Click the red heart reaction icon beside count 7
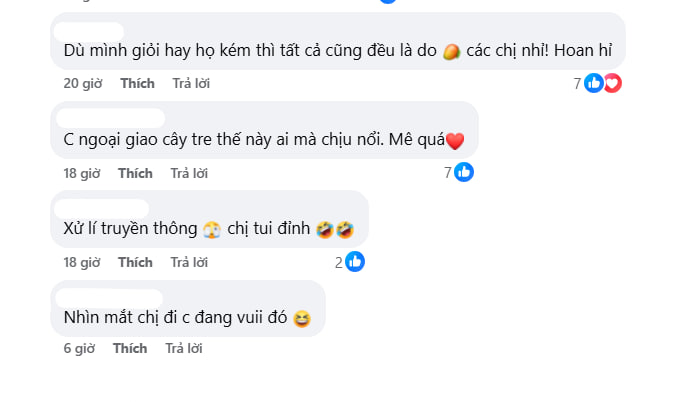This screenshot has height=402, width=690. point(612,83)
